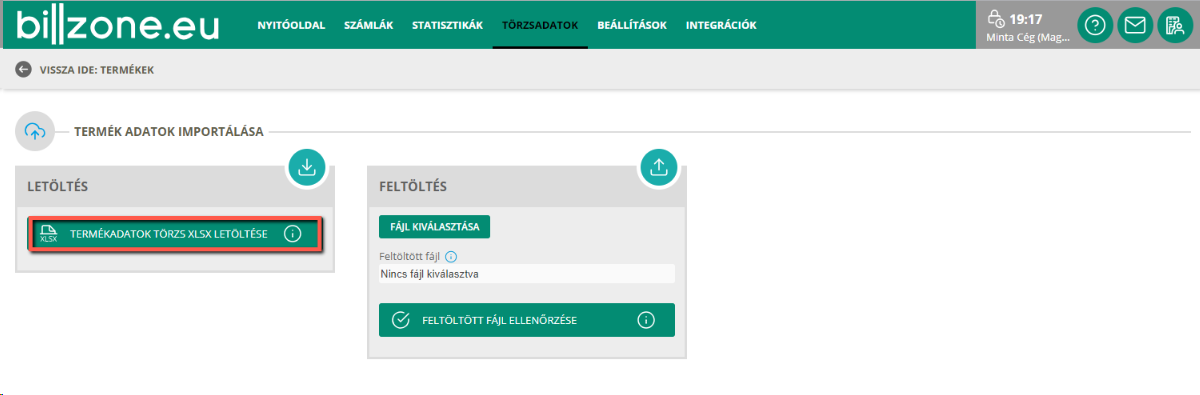Click the billzone.eu logo
The height and width of the screenshot is (395, 1200).
(117, 25)
